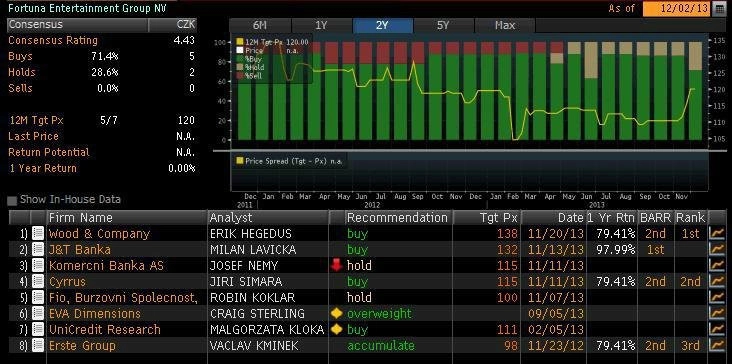Click yellow diamond marker on EVA Dimensions row
This screenshot has width=732, height=364.
(x=336, y=314)
